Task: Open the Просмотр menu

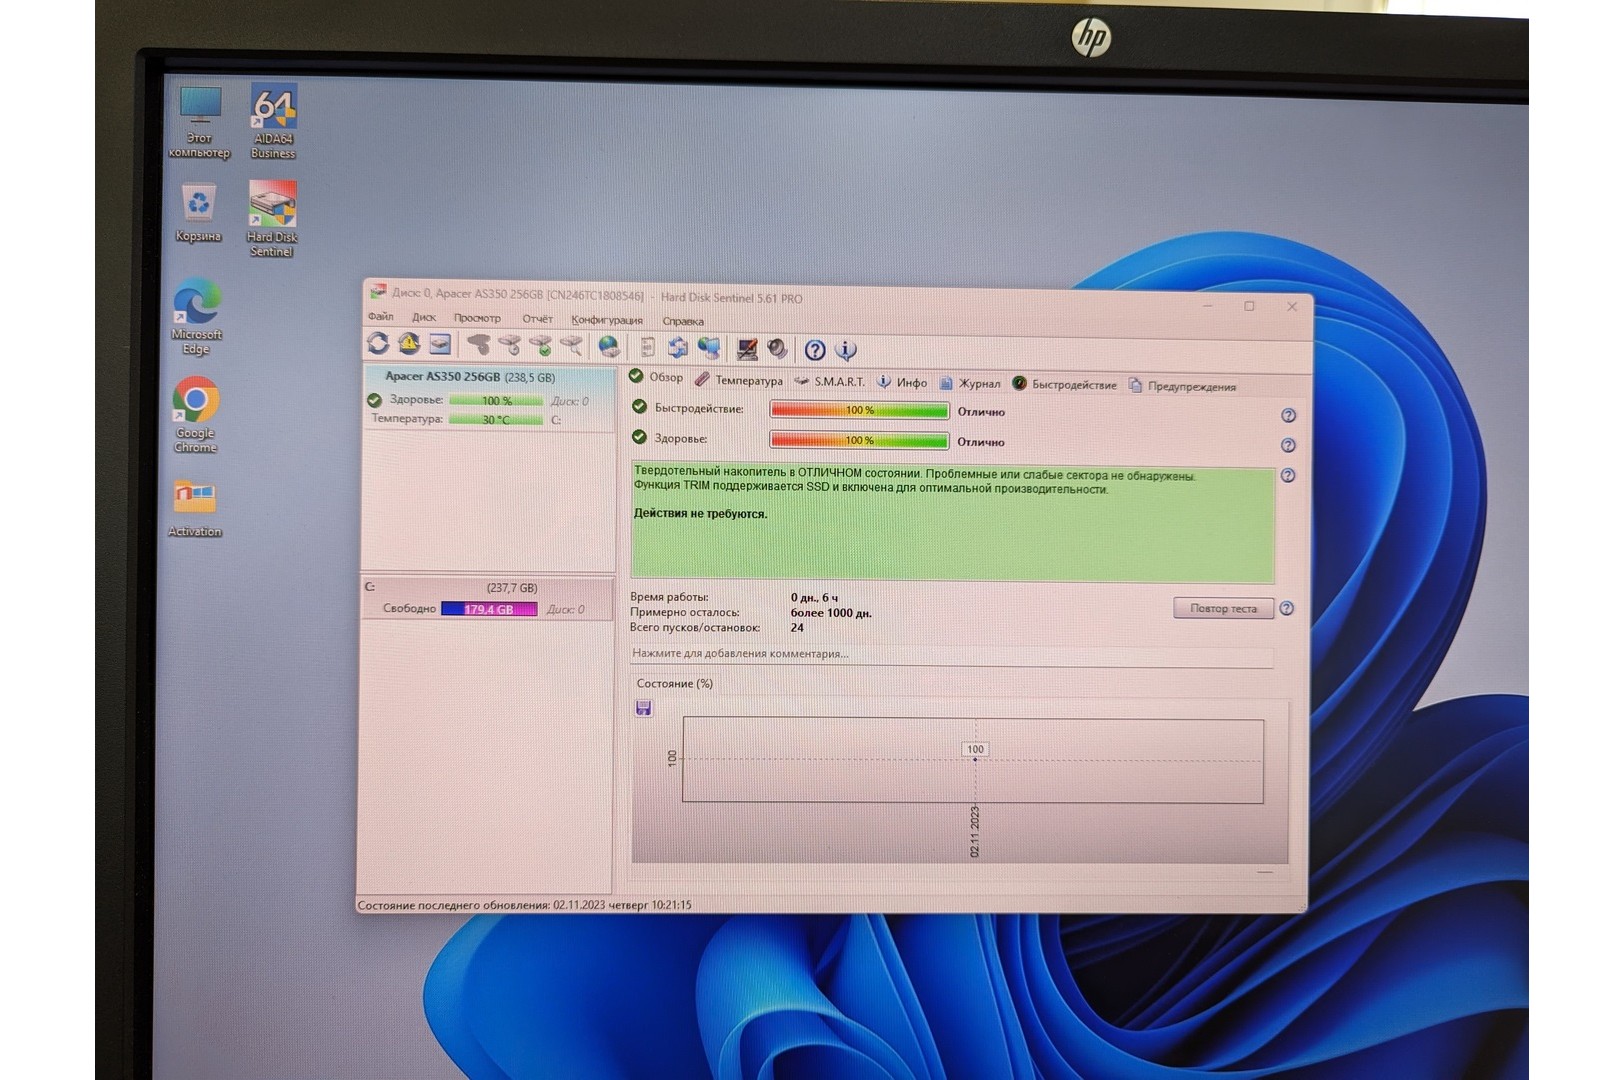Action: (477, 318)
